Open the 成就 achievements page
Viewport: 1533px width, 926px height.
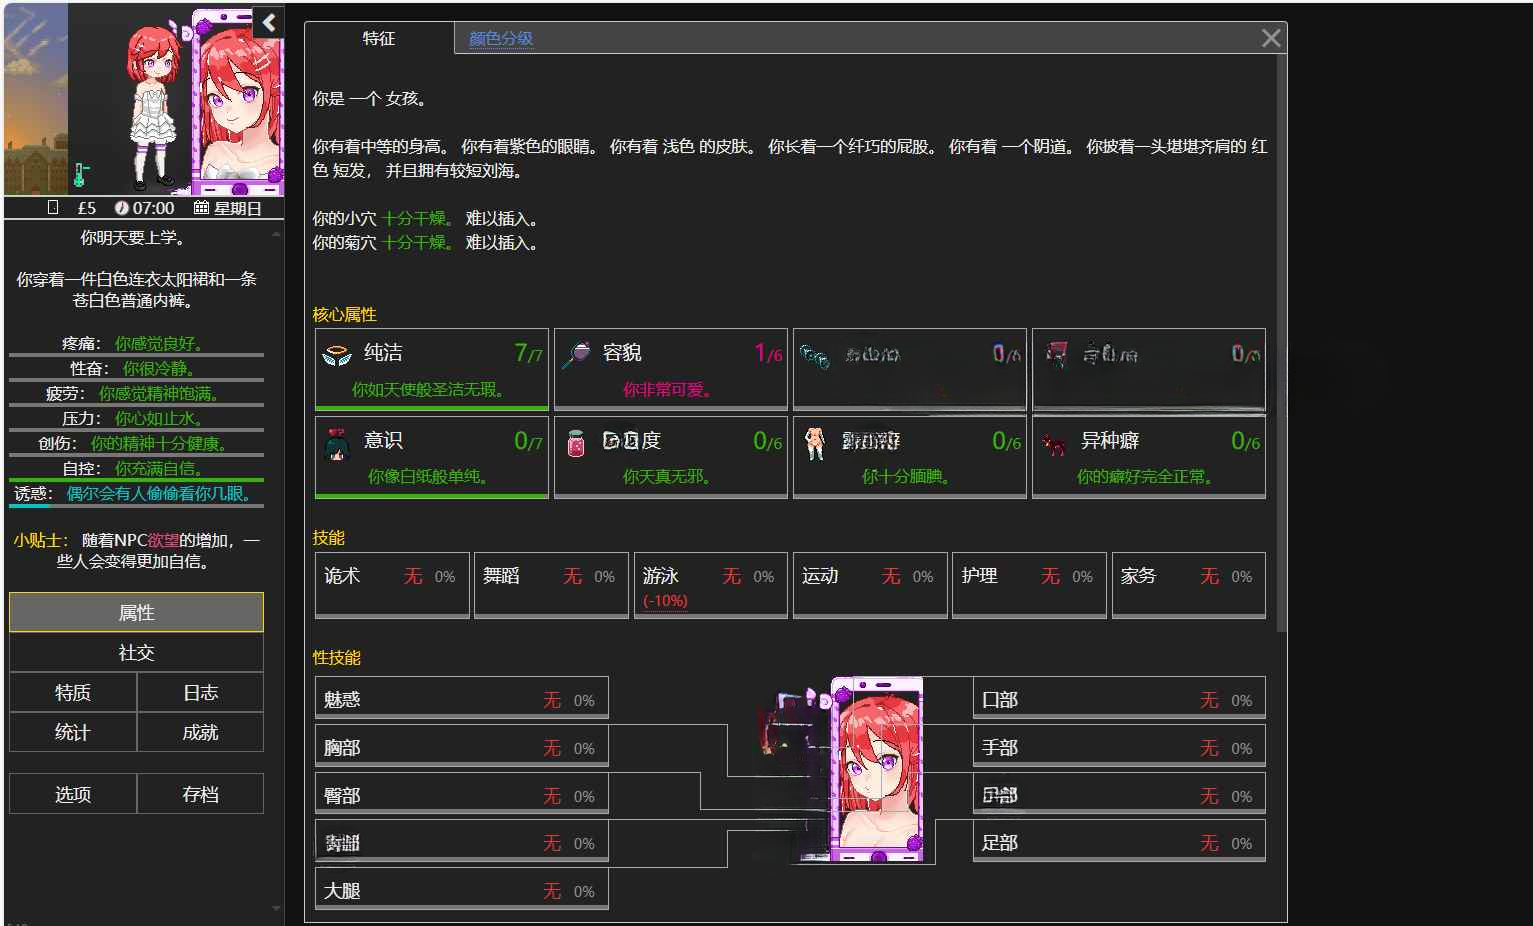tap(200, 732)
